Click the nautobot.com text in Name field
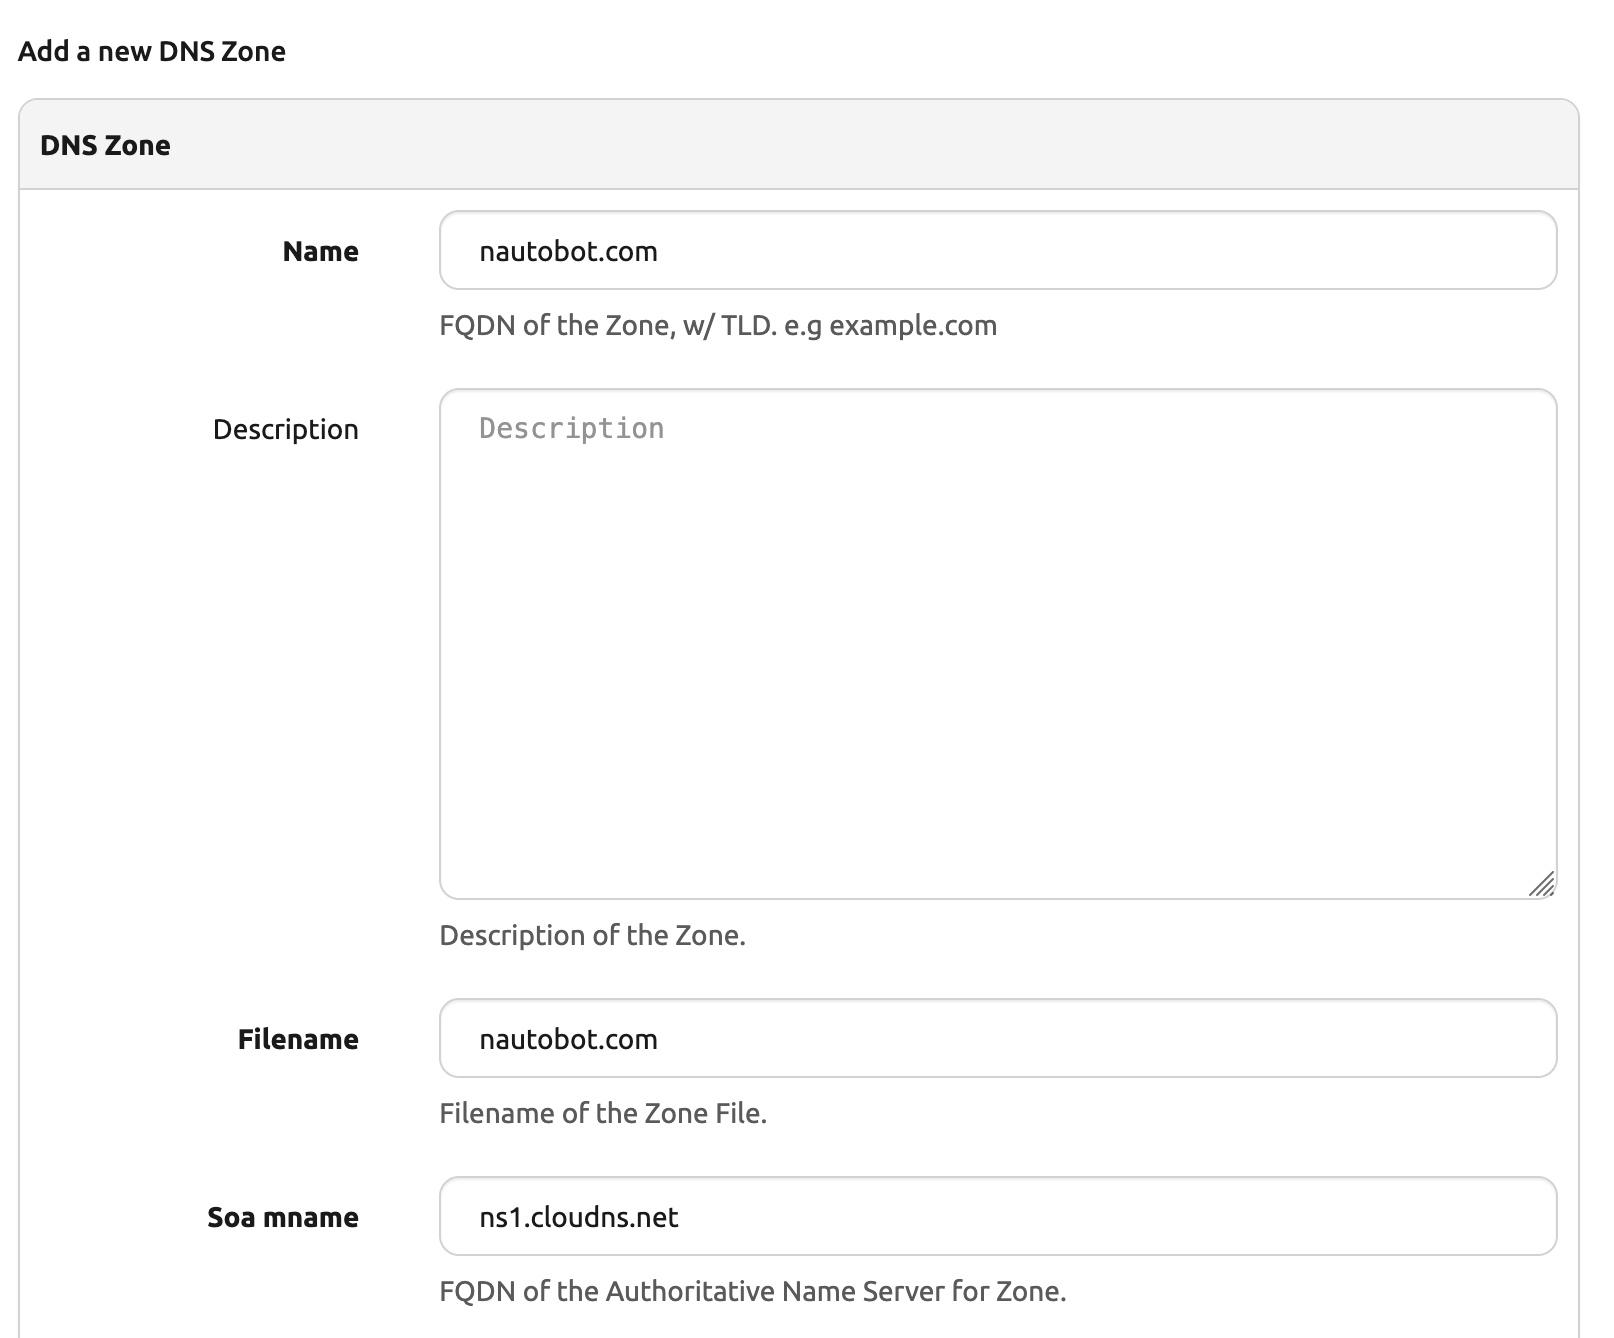Image resolution: width=1614 pixels, height=1338 pixels. click(x=568, y=251)
